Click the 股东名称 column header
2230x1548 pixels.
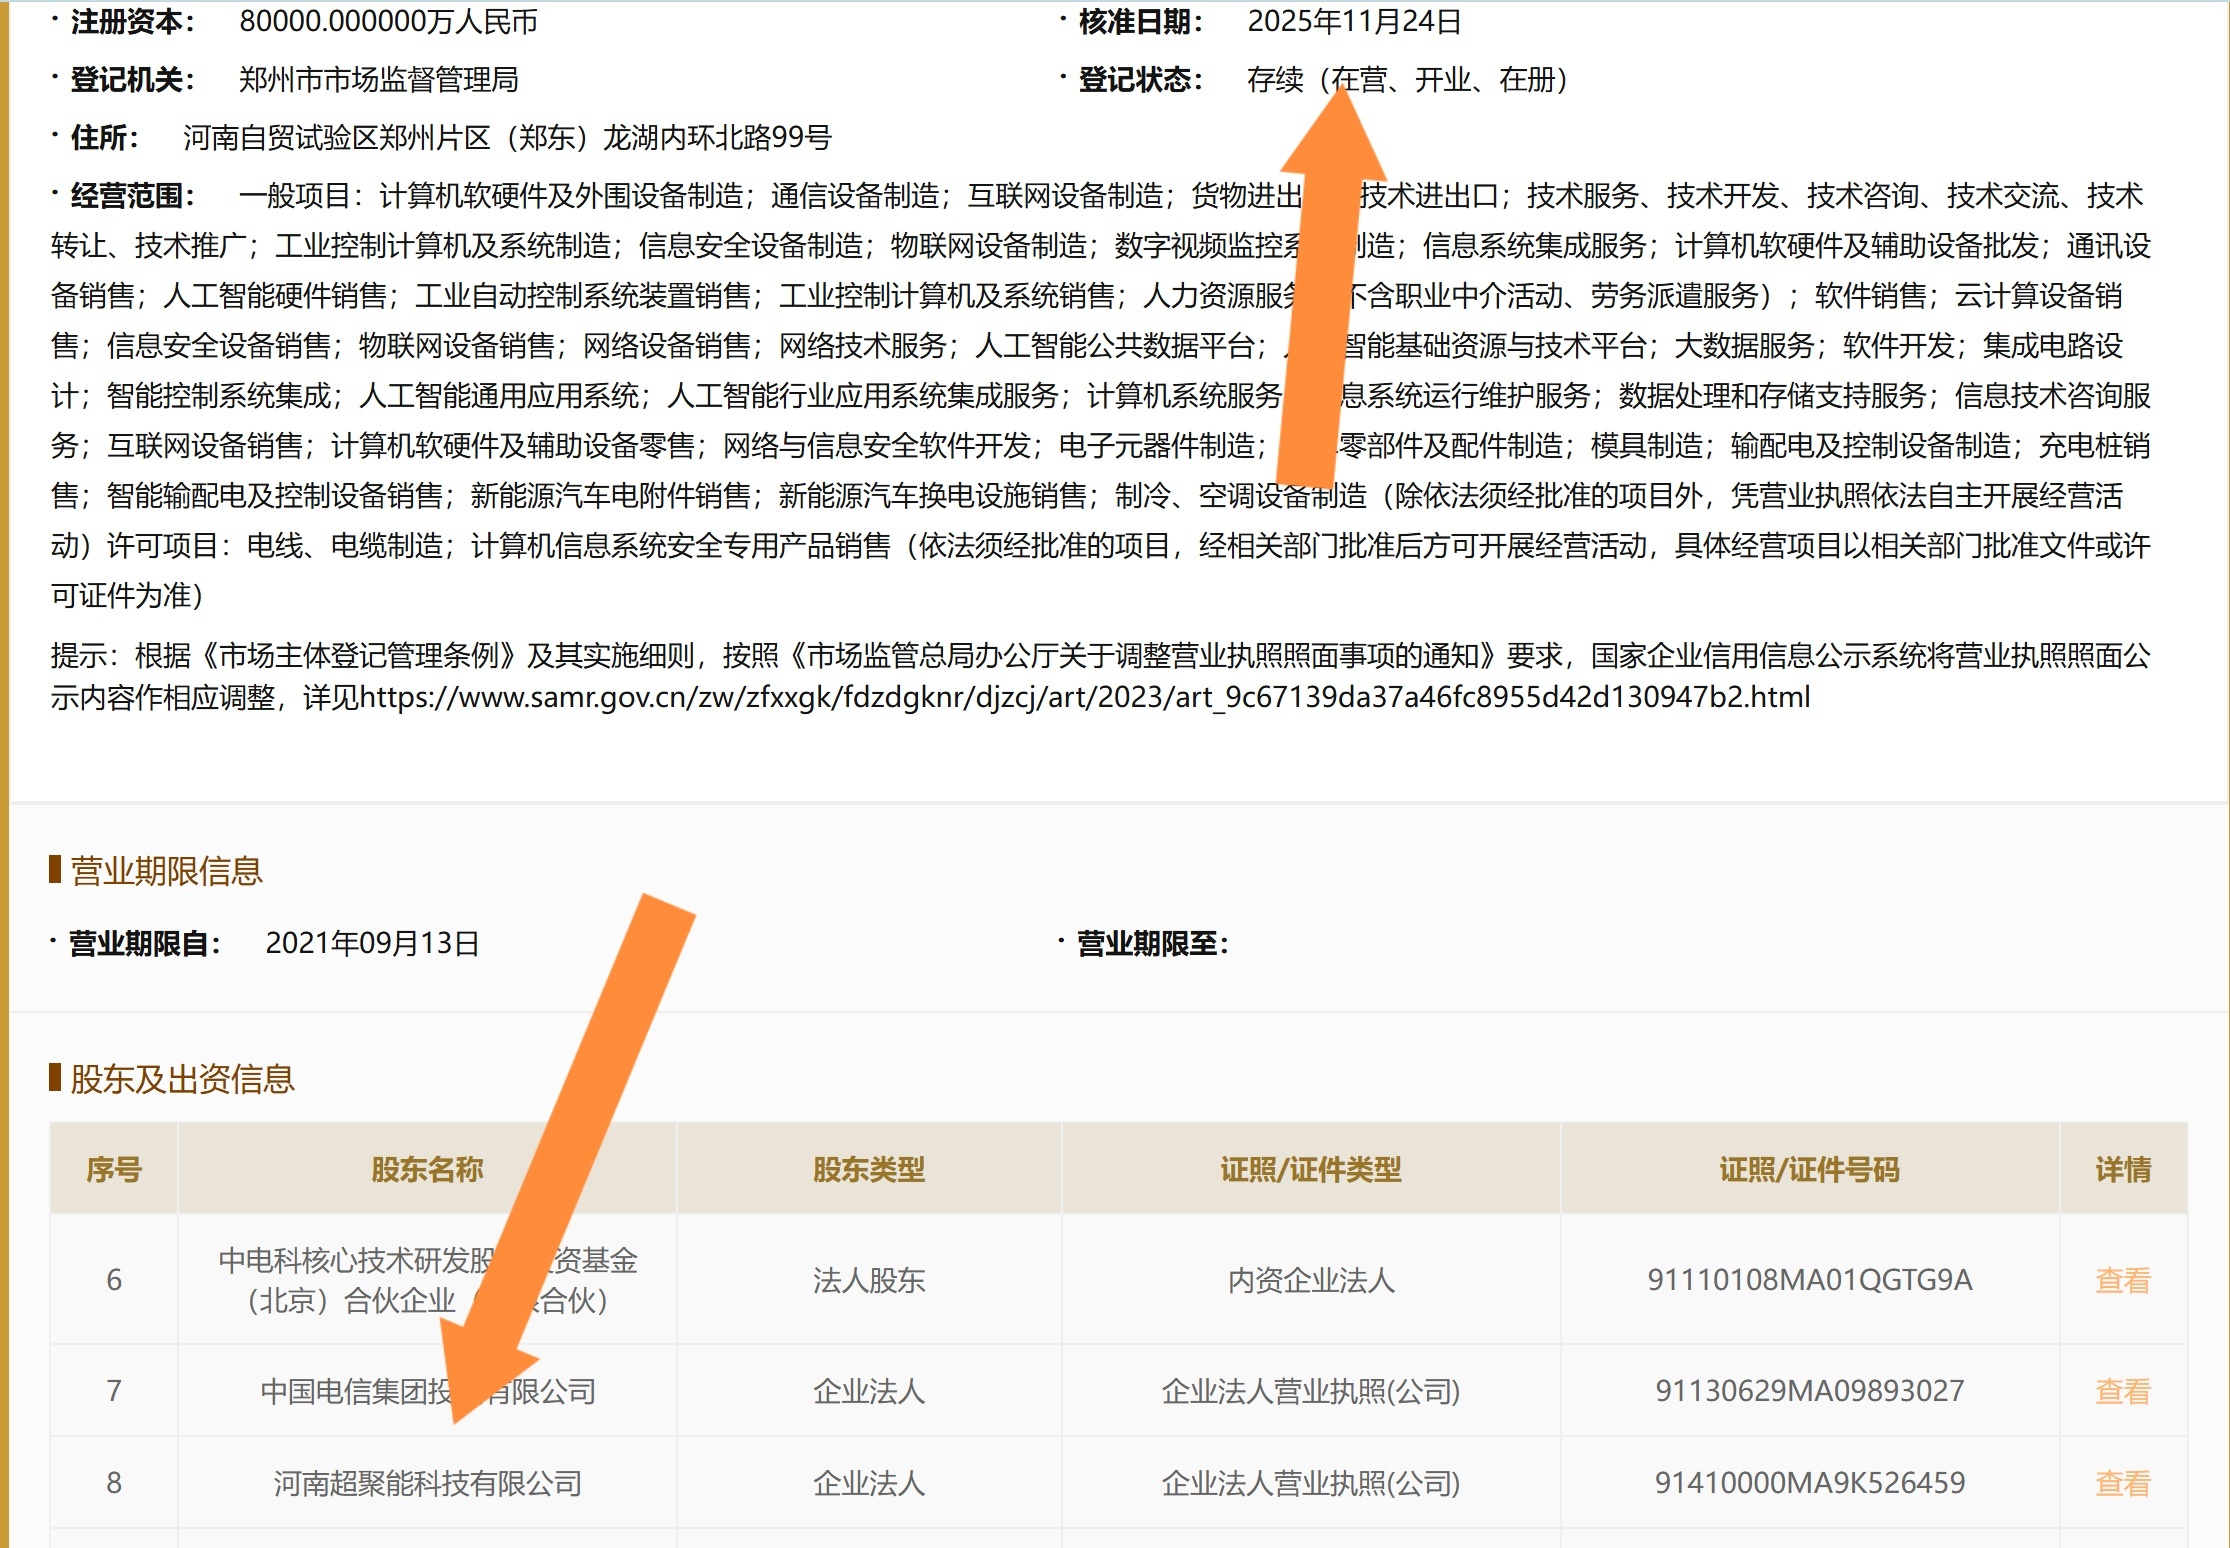click(427, 1169)
